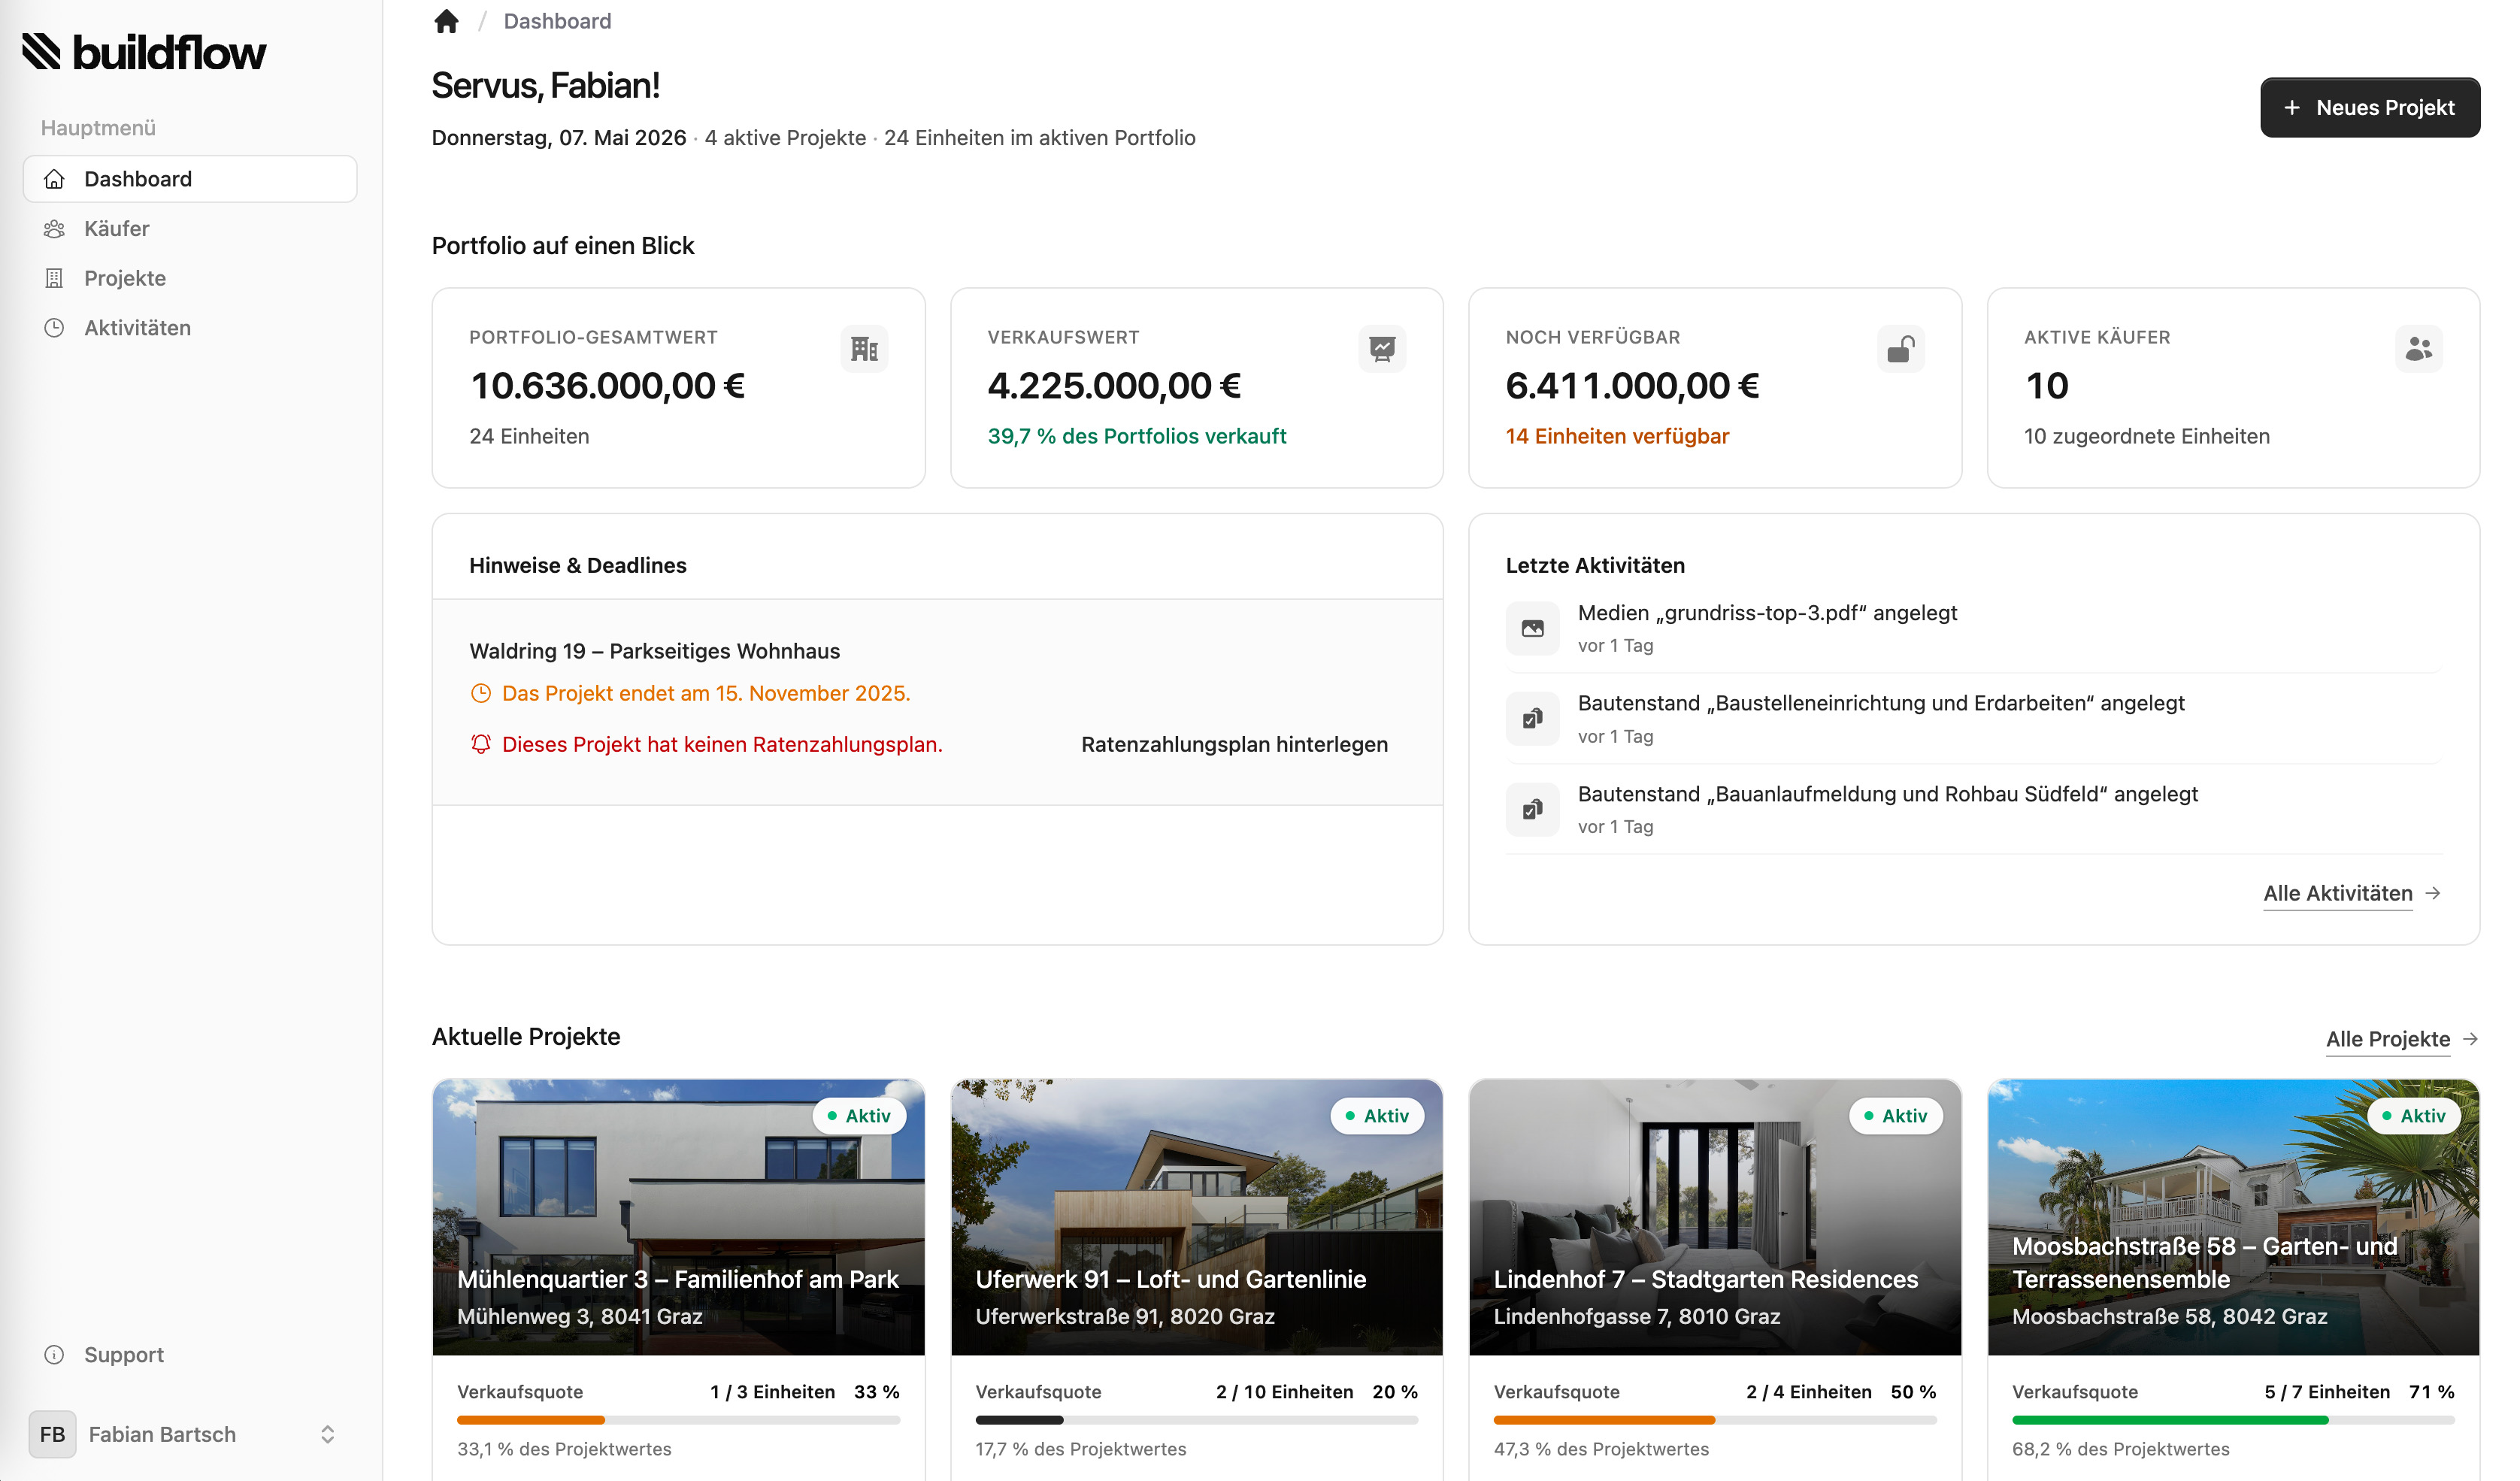Click the 6.411.000,00 € available value
Viewport: 2520px width, 1481px height.
click(x=1632, y=387)
